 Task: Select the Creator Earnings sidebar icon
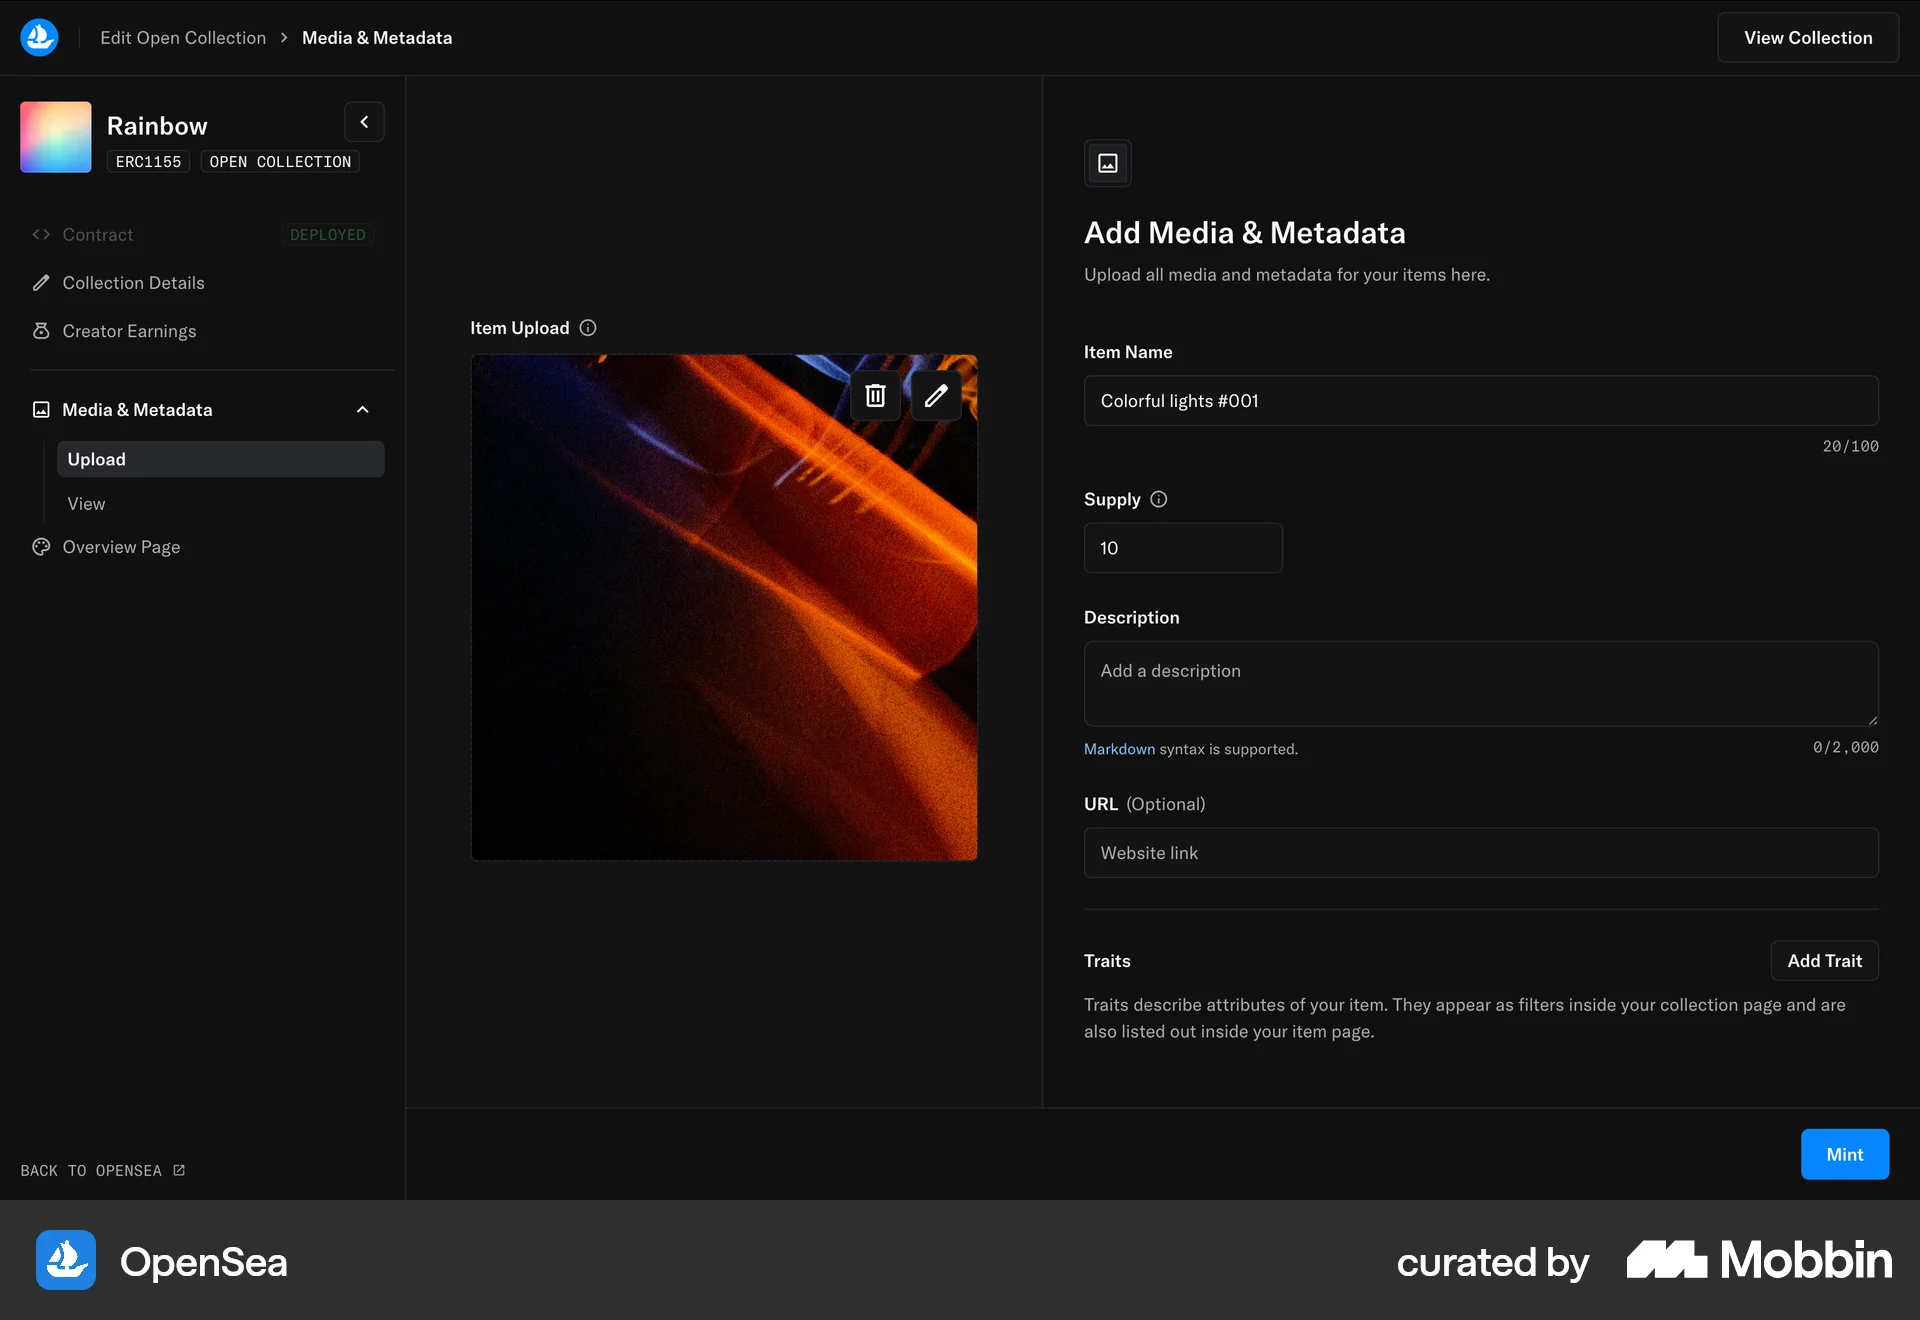click(x=41, y=331)
